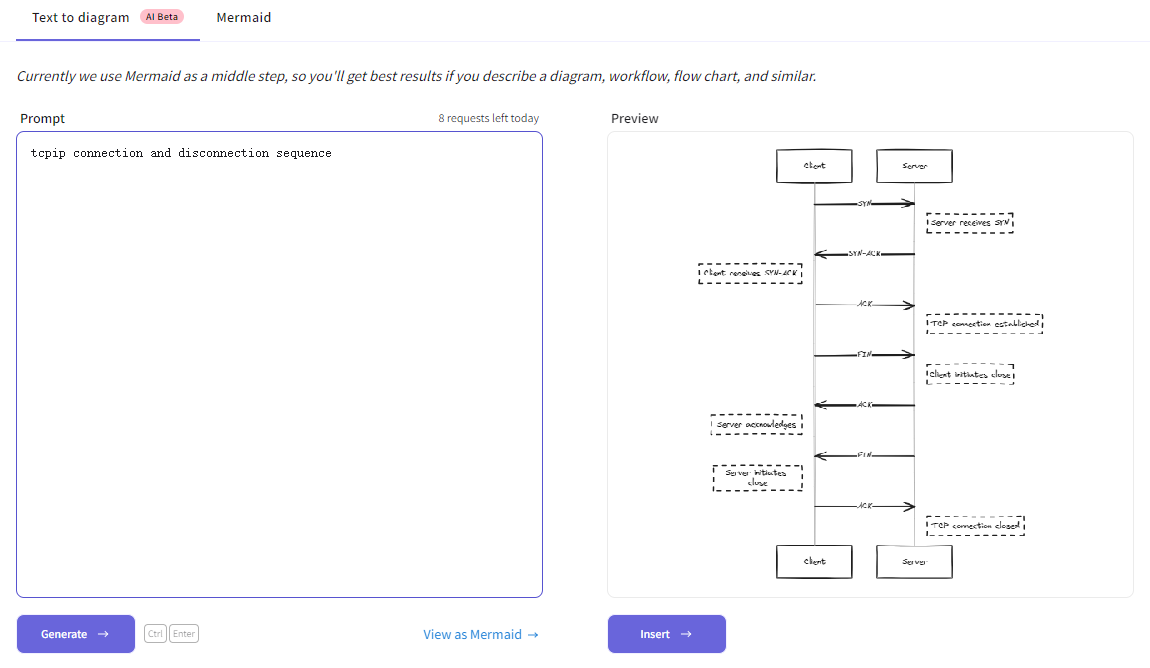Switch to the Mermaid tab
The height and width of the screenshot is (668, 1150).
(243, 17)
